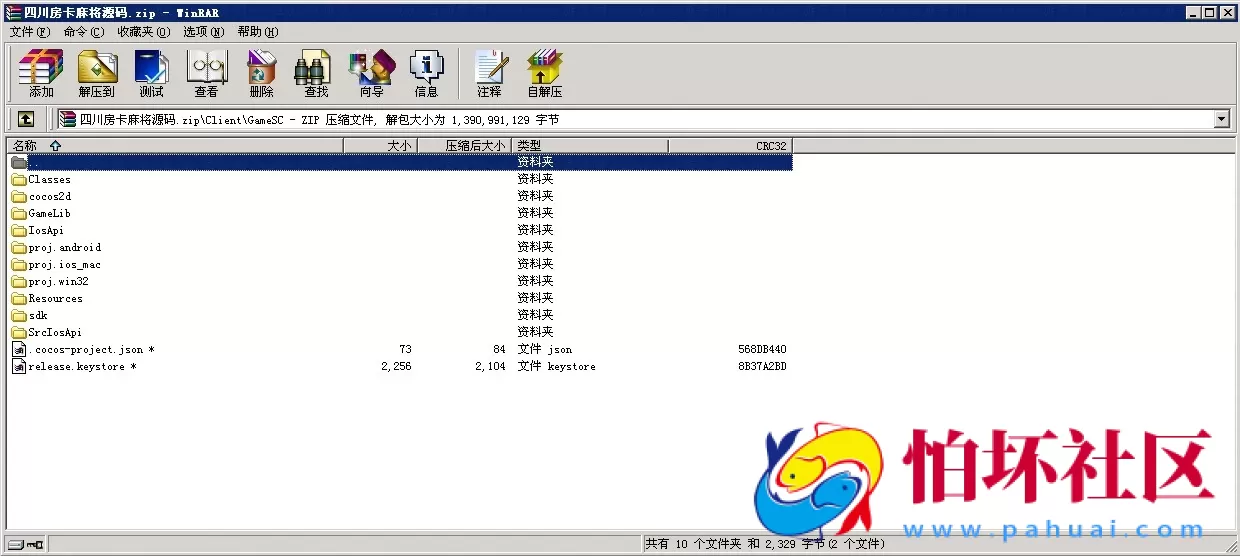The width and height of the screenshot is (1240, 556).
Task: Select the GameLib folder icon
Action: pyautogui.click(x=19, y=213)
